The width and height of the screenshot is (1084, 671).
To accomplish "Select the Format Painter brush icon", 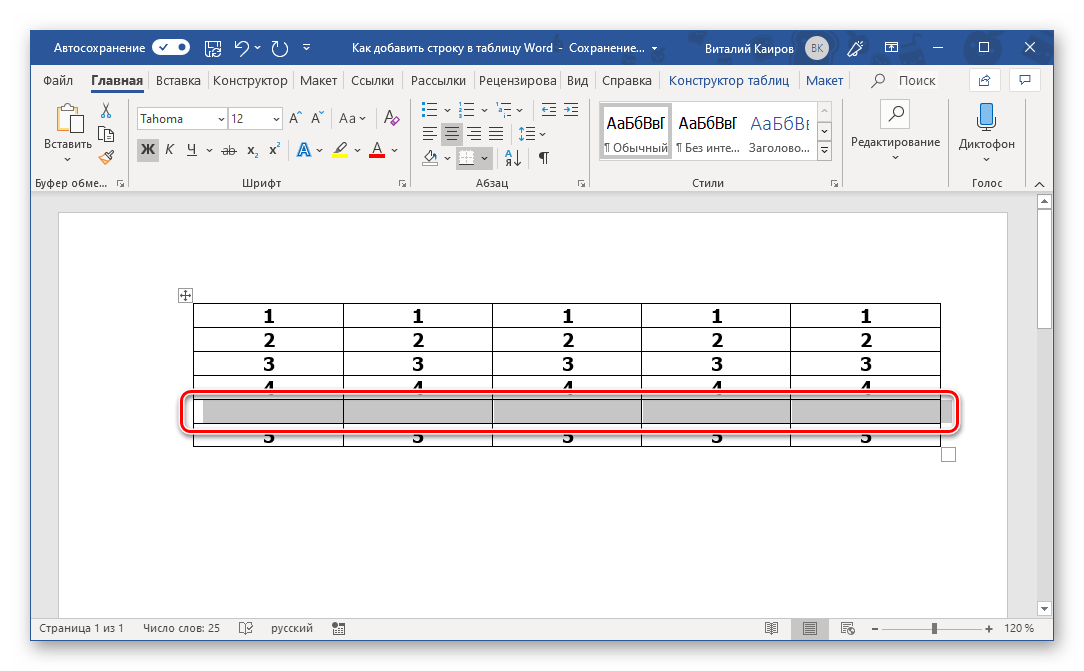I will 106,158.
